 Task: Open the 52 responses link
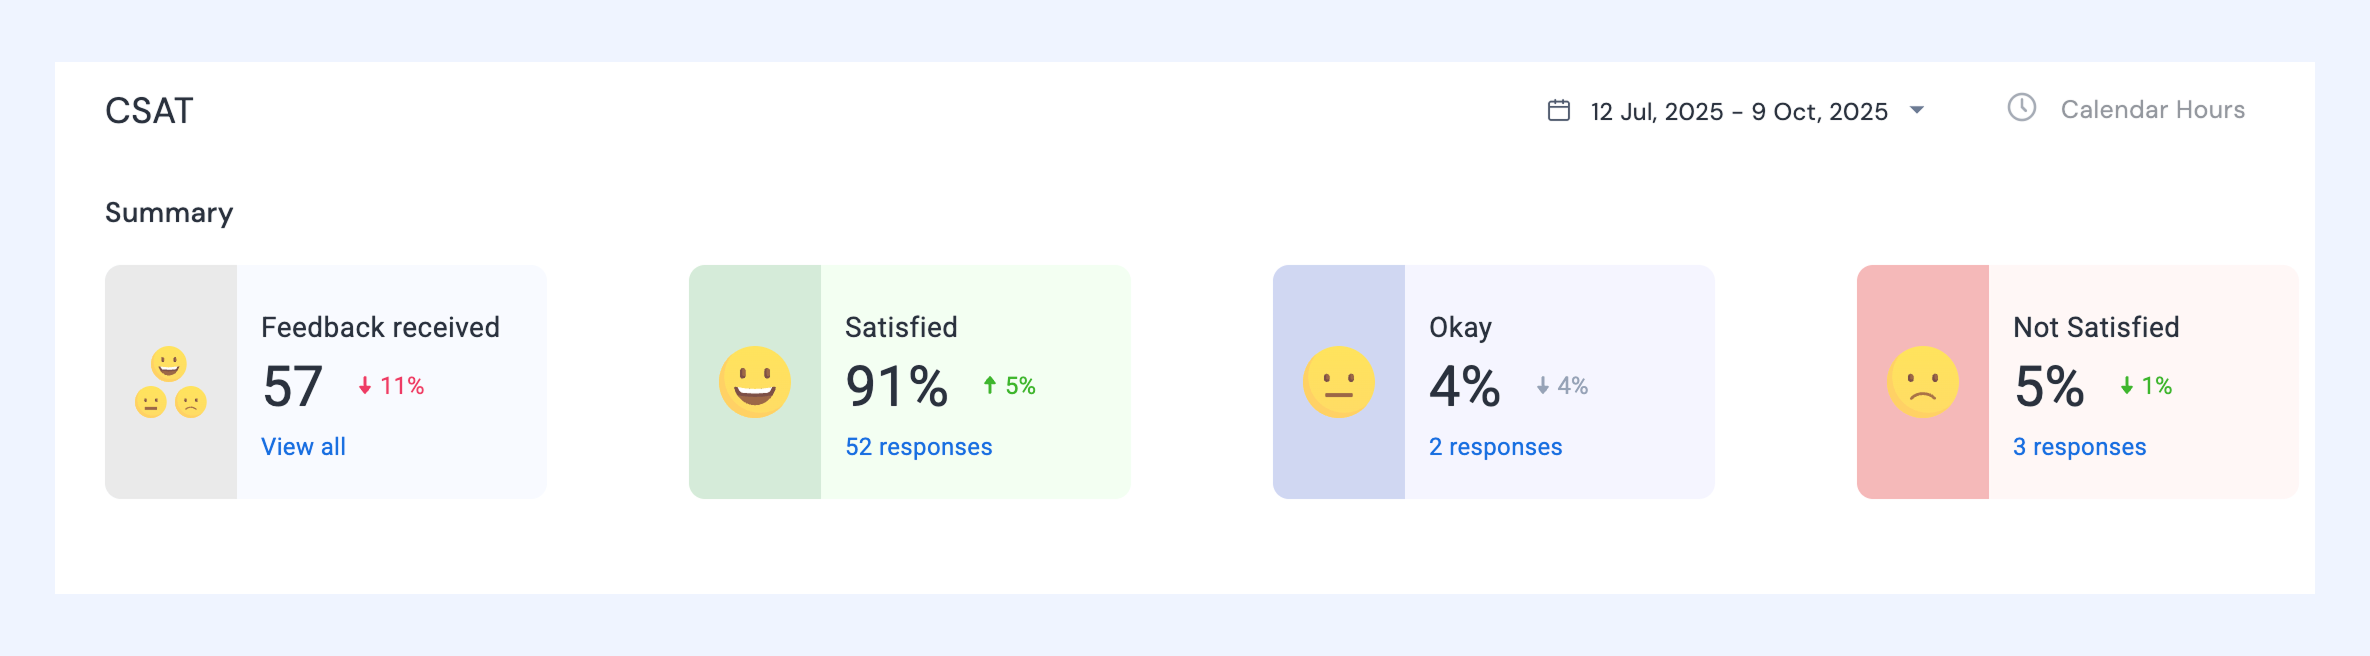tap(919, 447)
